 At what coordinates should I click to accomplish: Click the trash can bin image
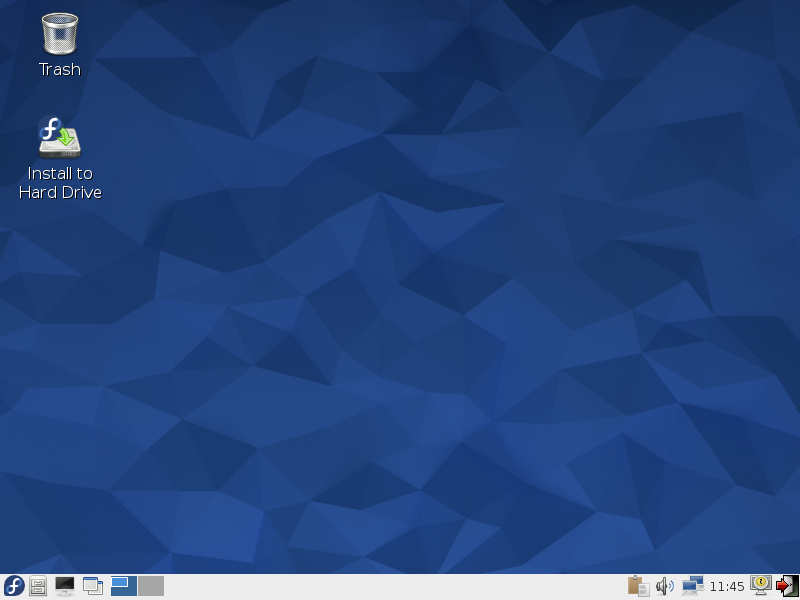[60, 34]
